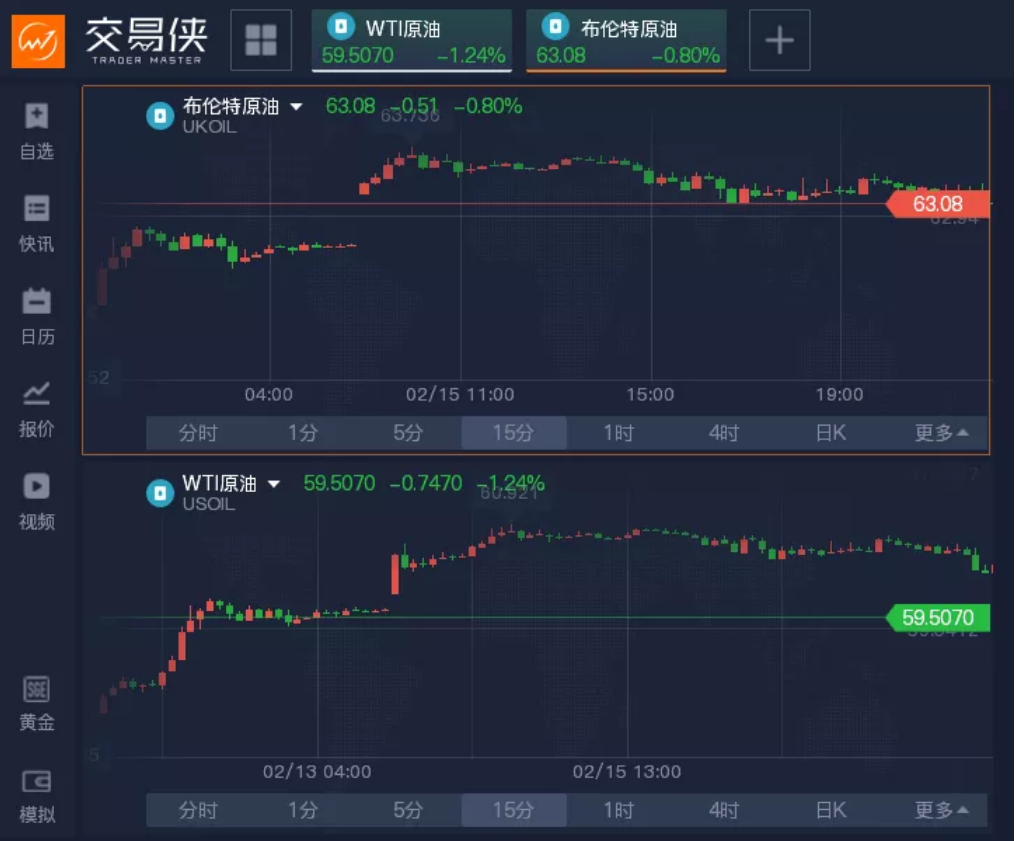Select 1时 timeframe in the upper chart
The image size is (1017, 841).
click(618, 433)
